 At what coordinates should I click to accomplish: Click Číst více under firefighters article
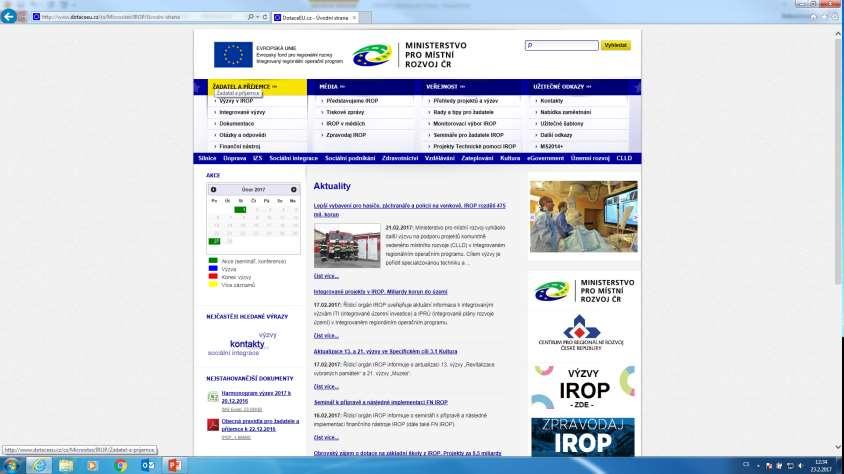(326, 276)
